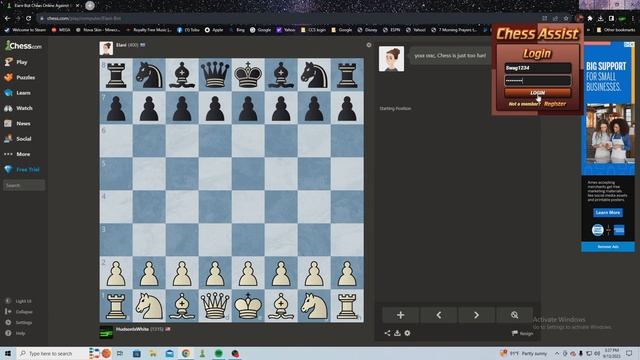
Task: Open Other bookmarks folder
Action: pos(616,30)
